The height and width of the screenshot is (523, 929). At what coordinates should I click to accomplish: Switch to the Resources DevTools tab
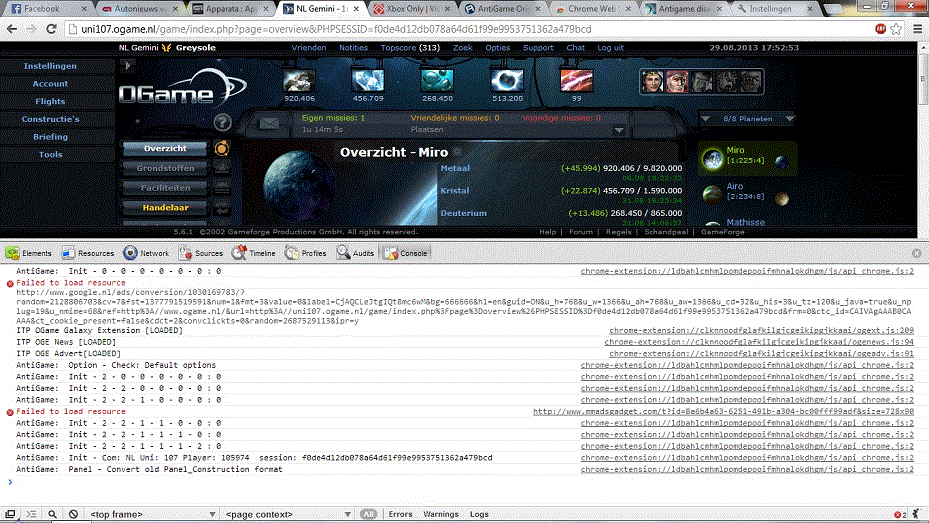click(x=88, y=253)
